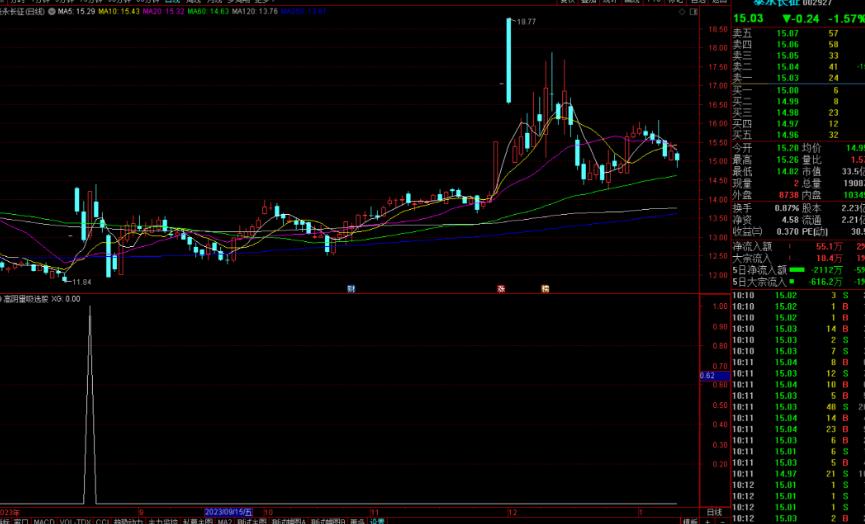The image size is (865, 524).
Task: Click the 卖四 ask row at 15.06
Action: pos(798,45)
